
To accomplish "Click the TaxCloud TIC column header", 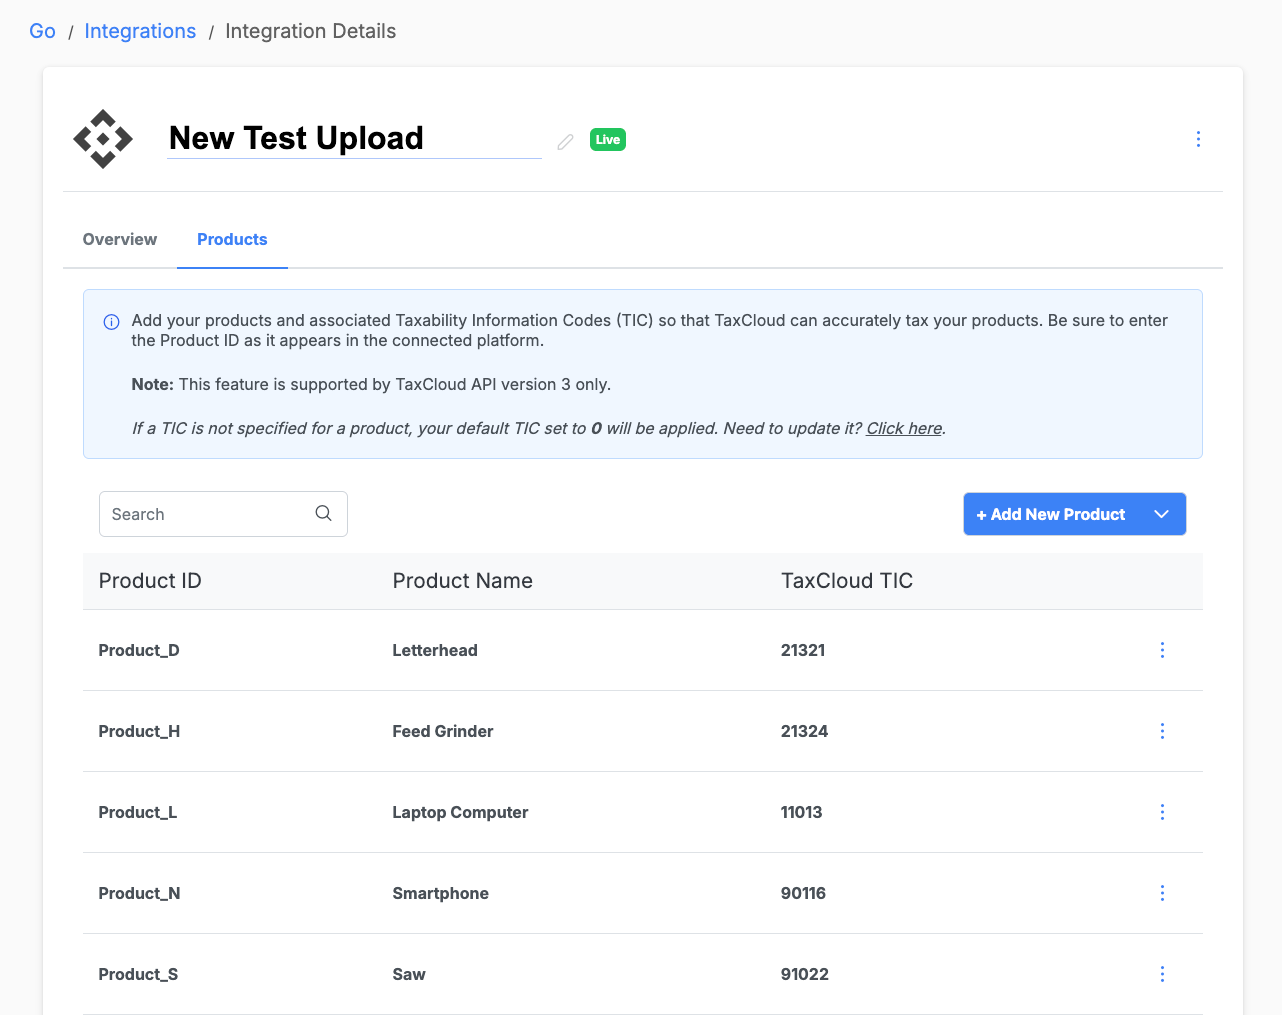I will [x=847, y=581].
